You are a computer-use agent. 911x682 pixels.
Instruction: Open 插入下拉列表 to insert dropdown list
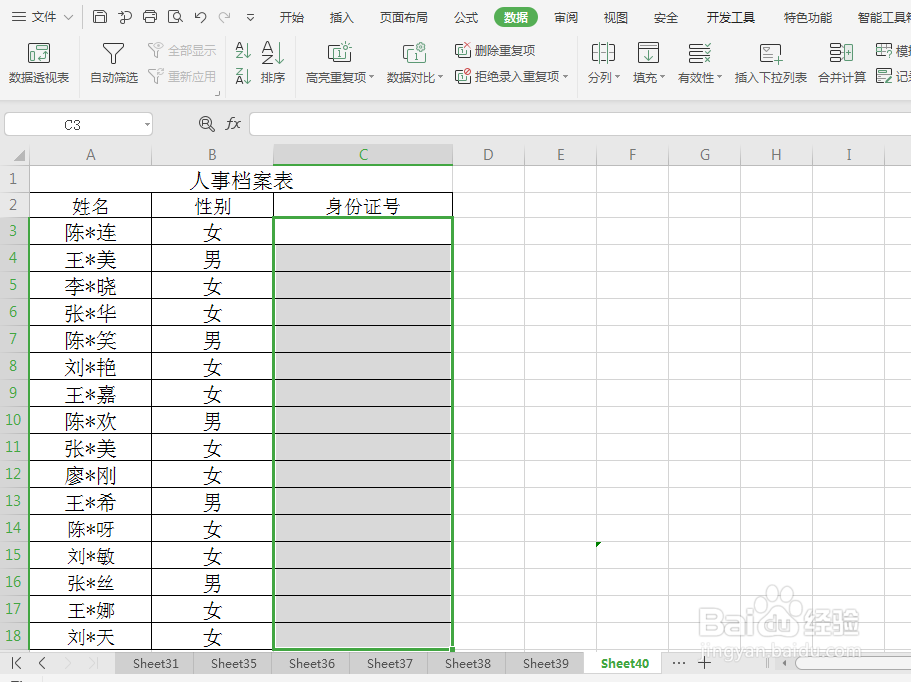[x=770, y=60]
